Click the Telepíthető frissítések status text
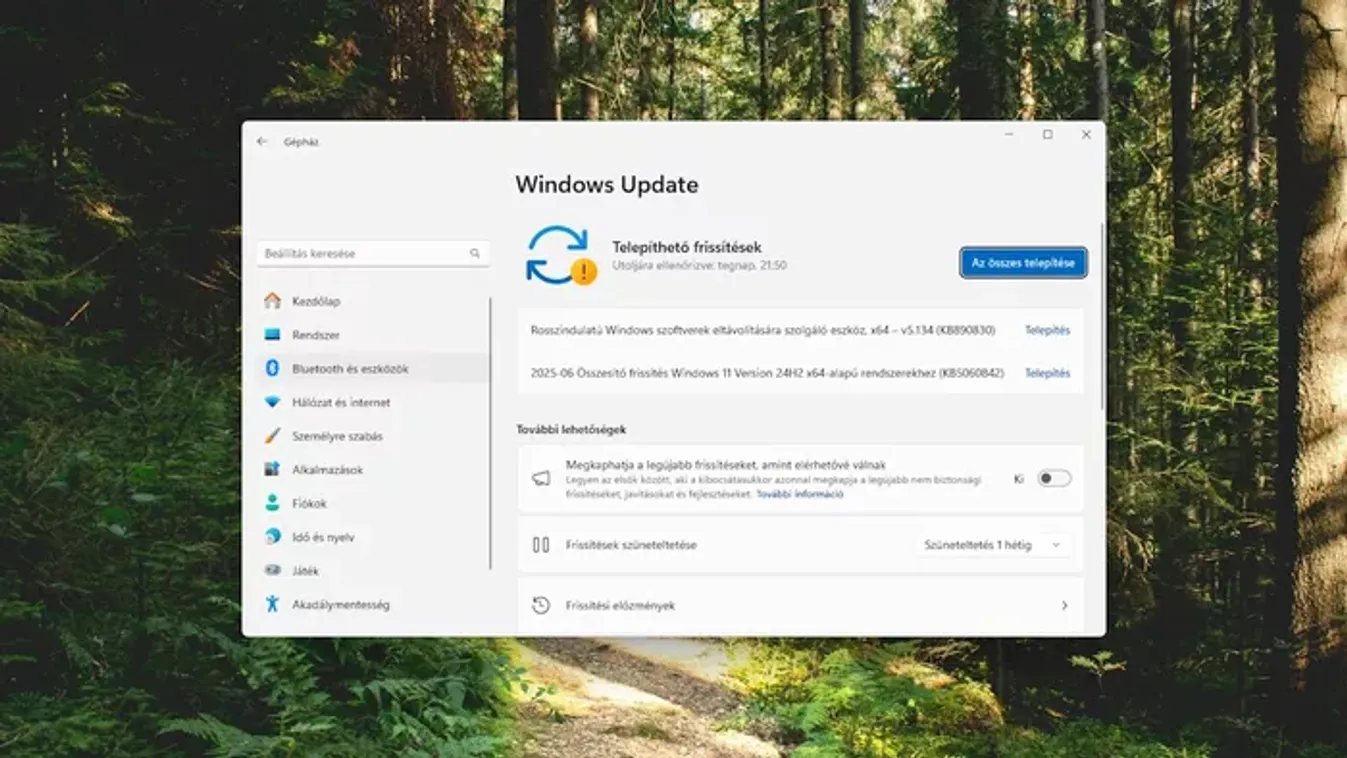Viewport: 1347px width, 758px height. pyautogui.click(x=687, y=247)
